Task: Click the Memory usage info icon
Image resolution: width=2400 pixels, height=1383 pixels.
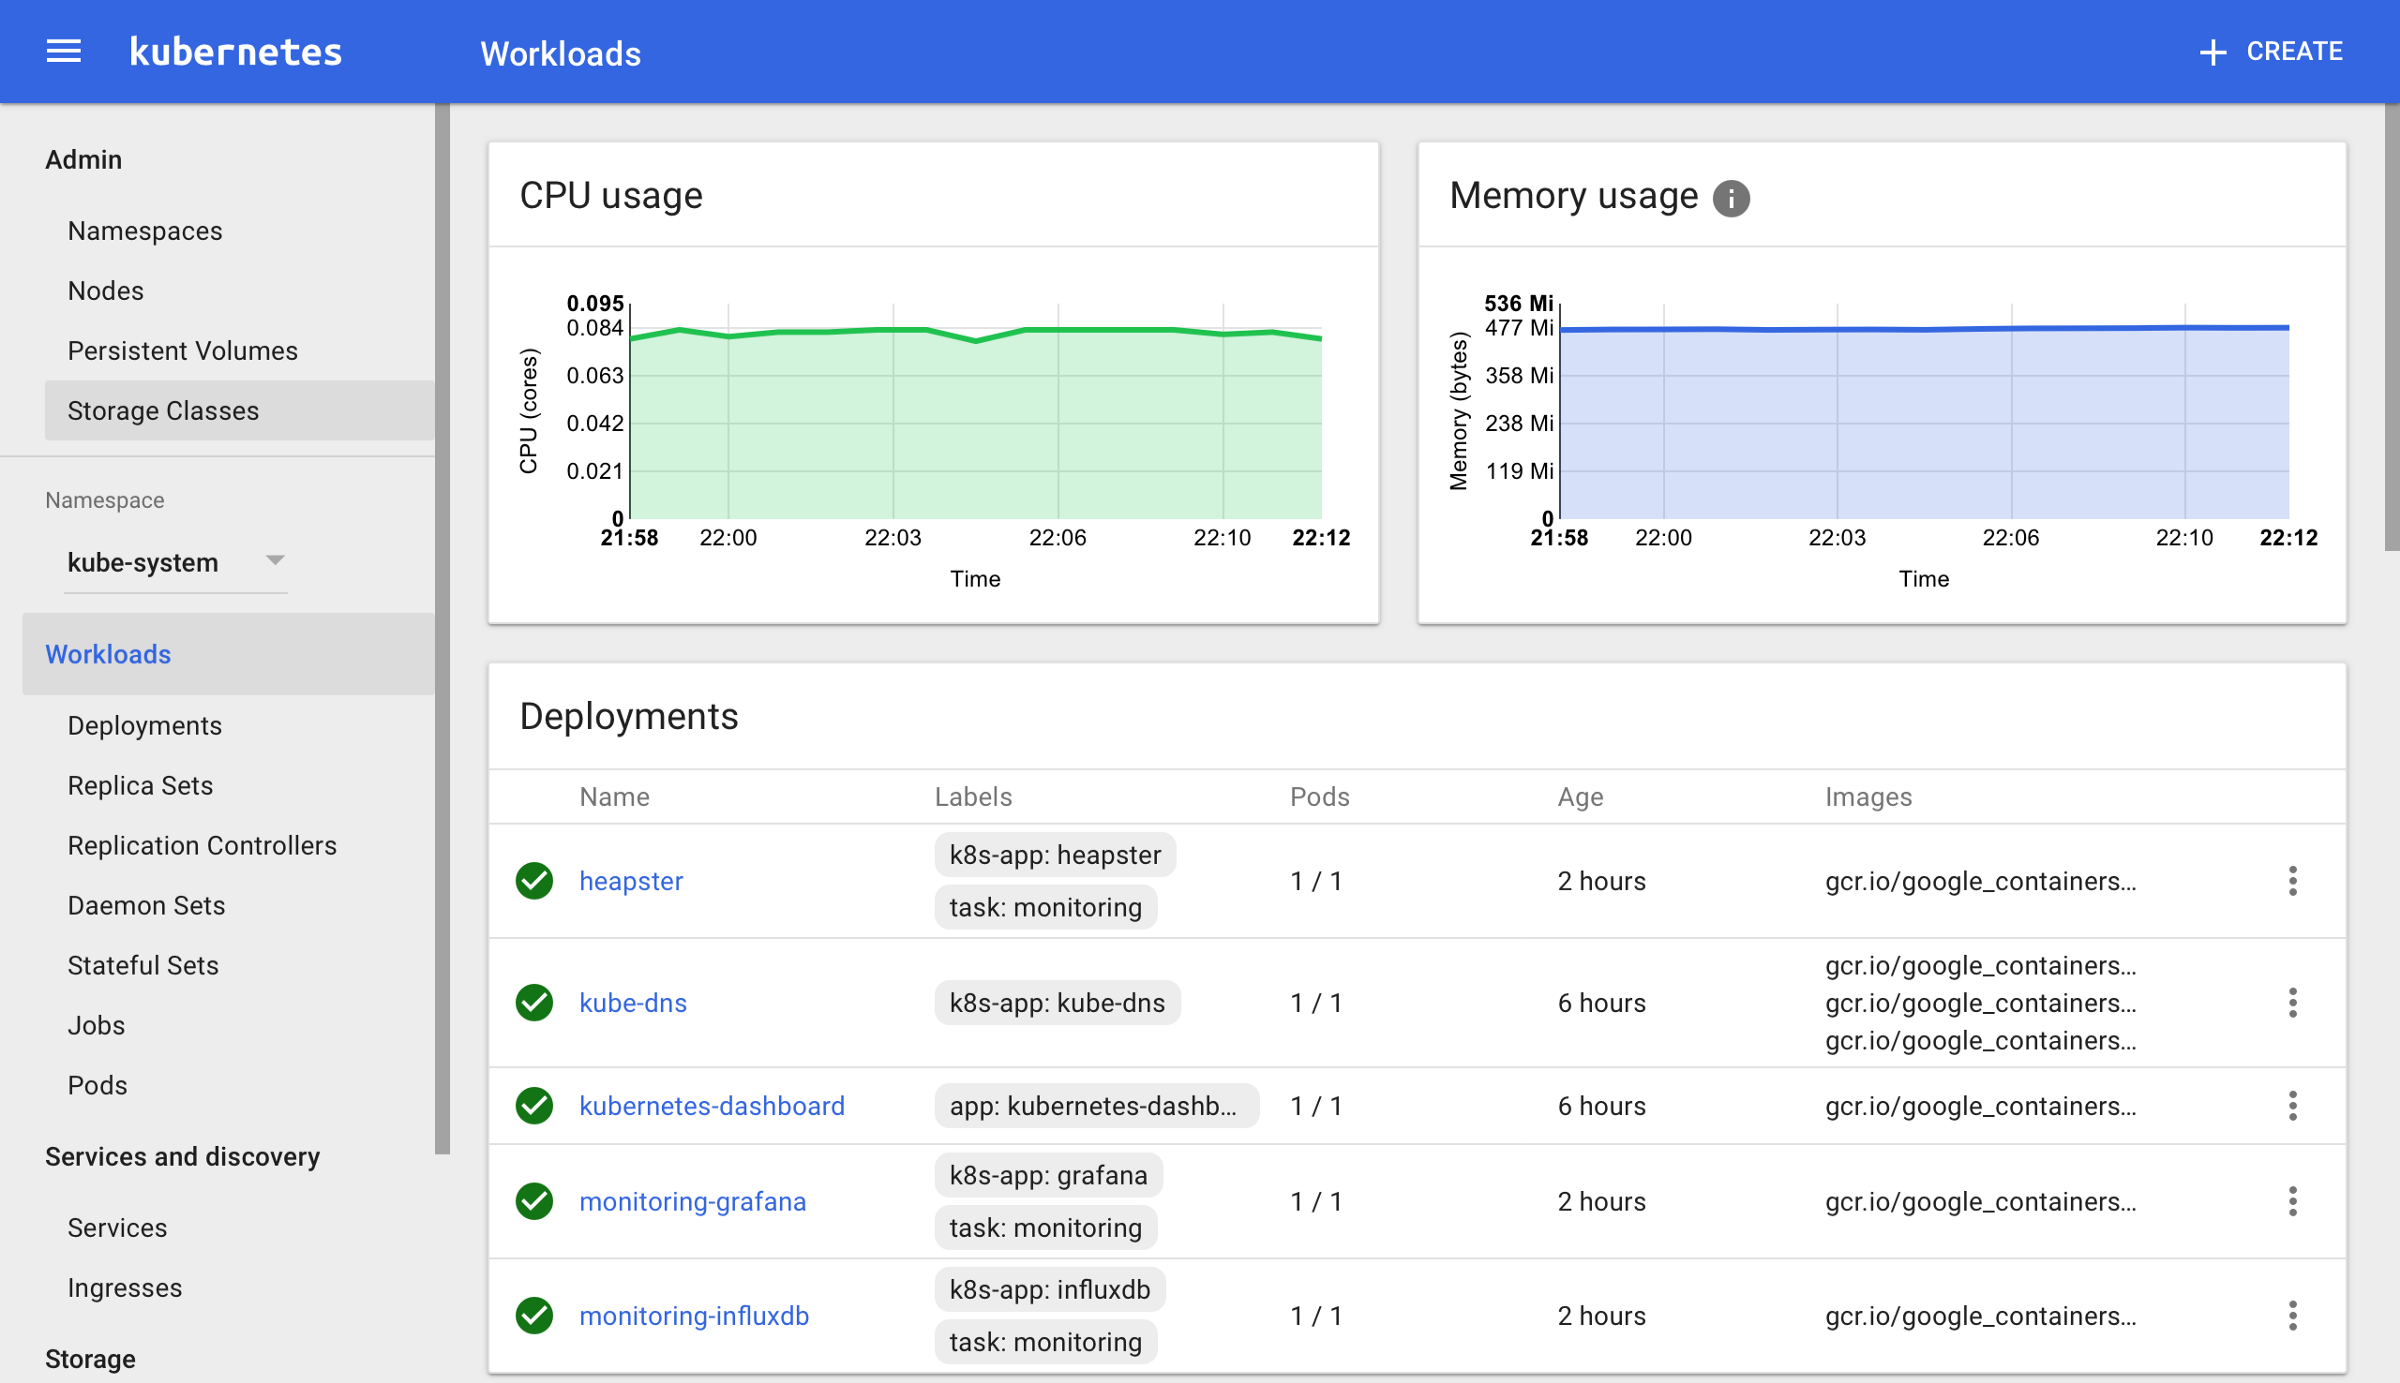Action: (x=1730, y=198)
